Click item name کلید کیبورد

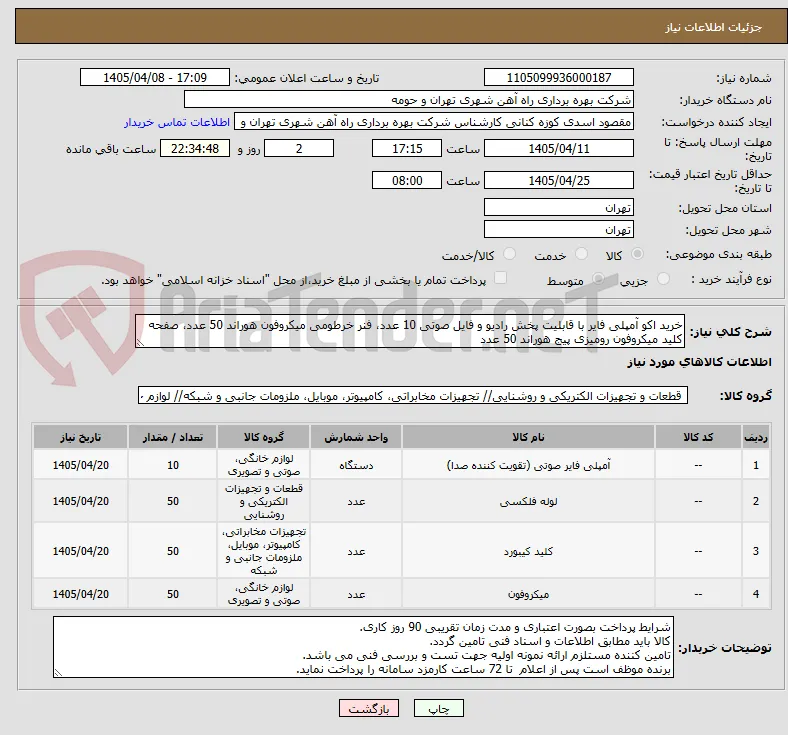(528, 551)
